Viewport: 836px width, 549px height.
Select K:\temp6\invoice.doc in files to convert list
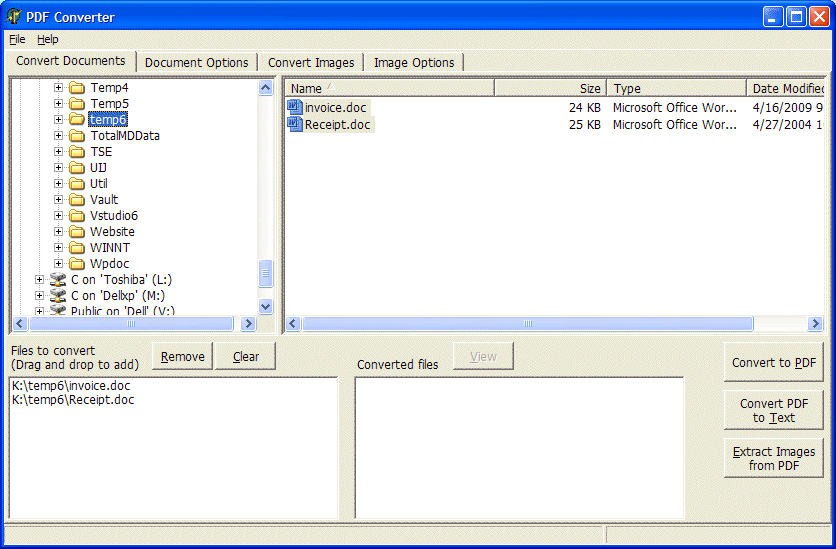pos(71,386)
